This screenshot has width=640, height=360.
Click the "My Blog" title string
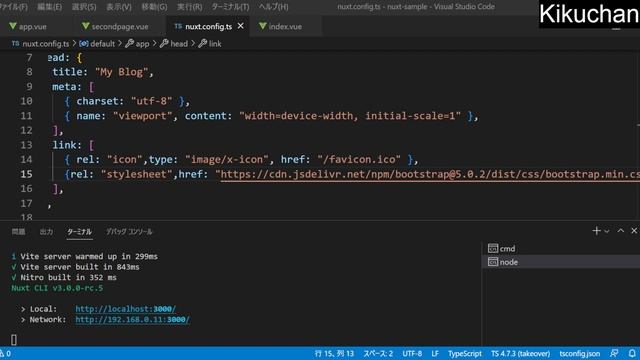(x=122, y=72)
